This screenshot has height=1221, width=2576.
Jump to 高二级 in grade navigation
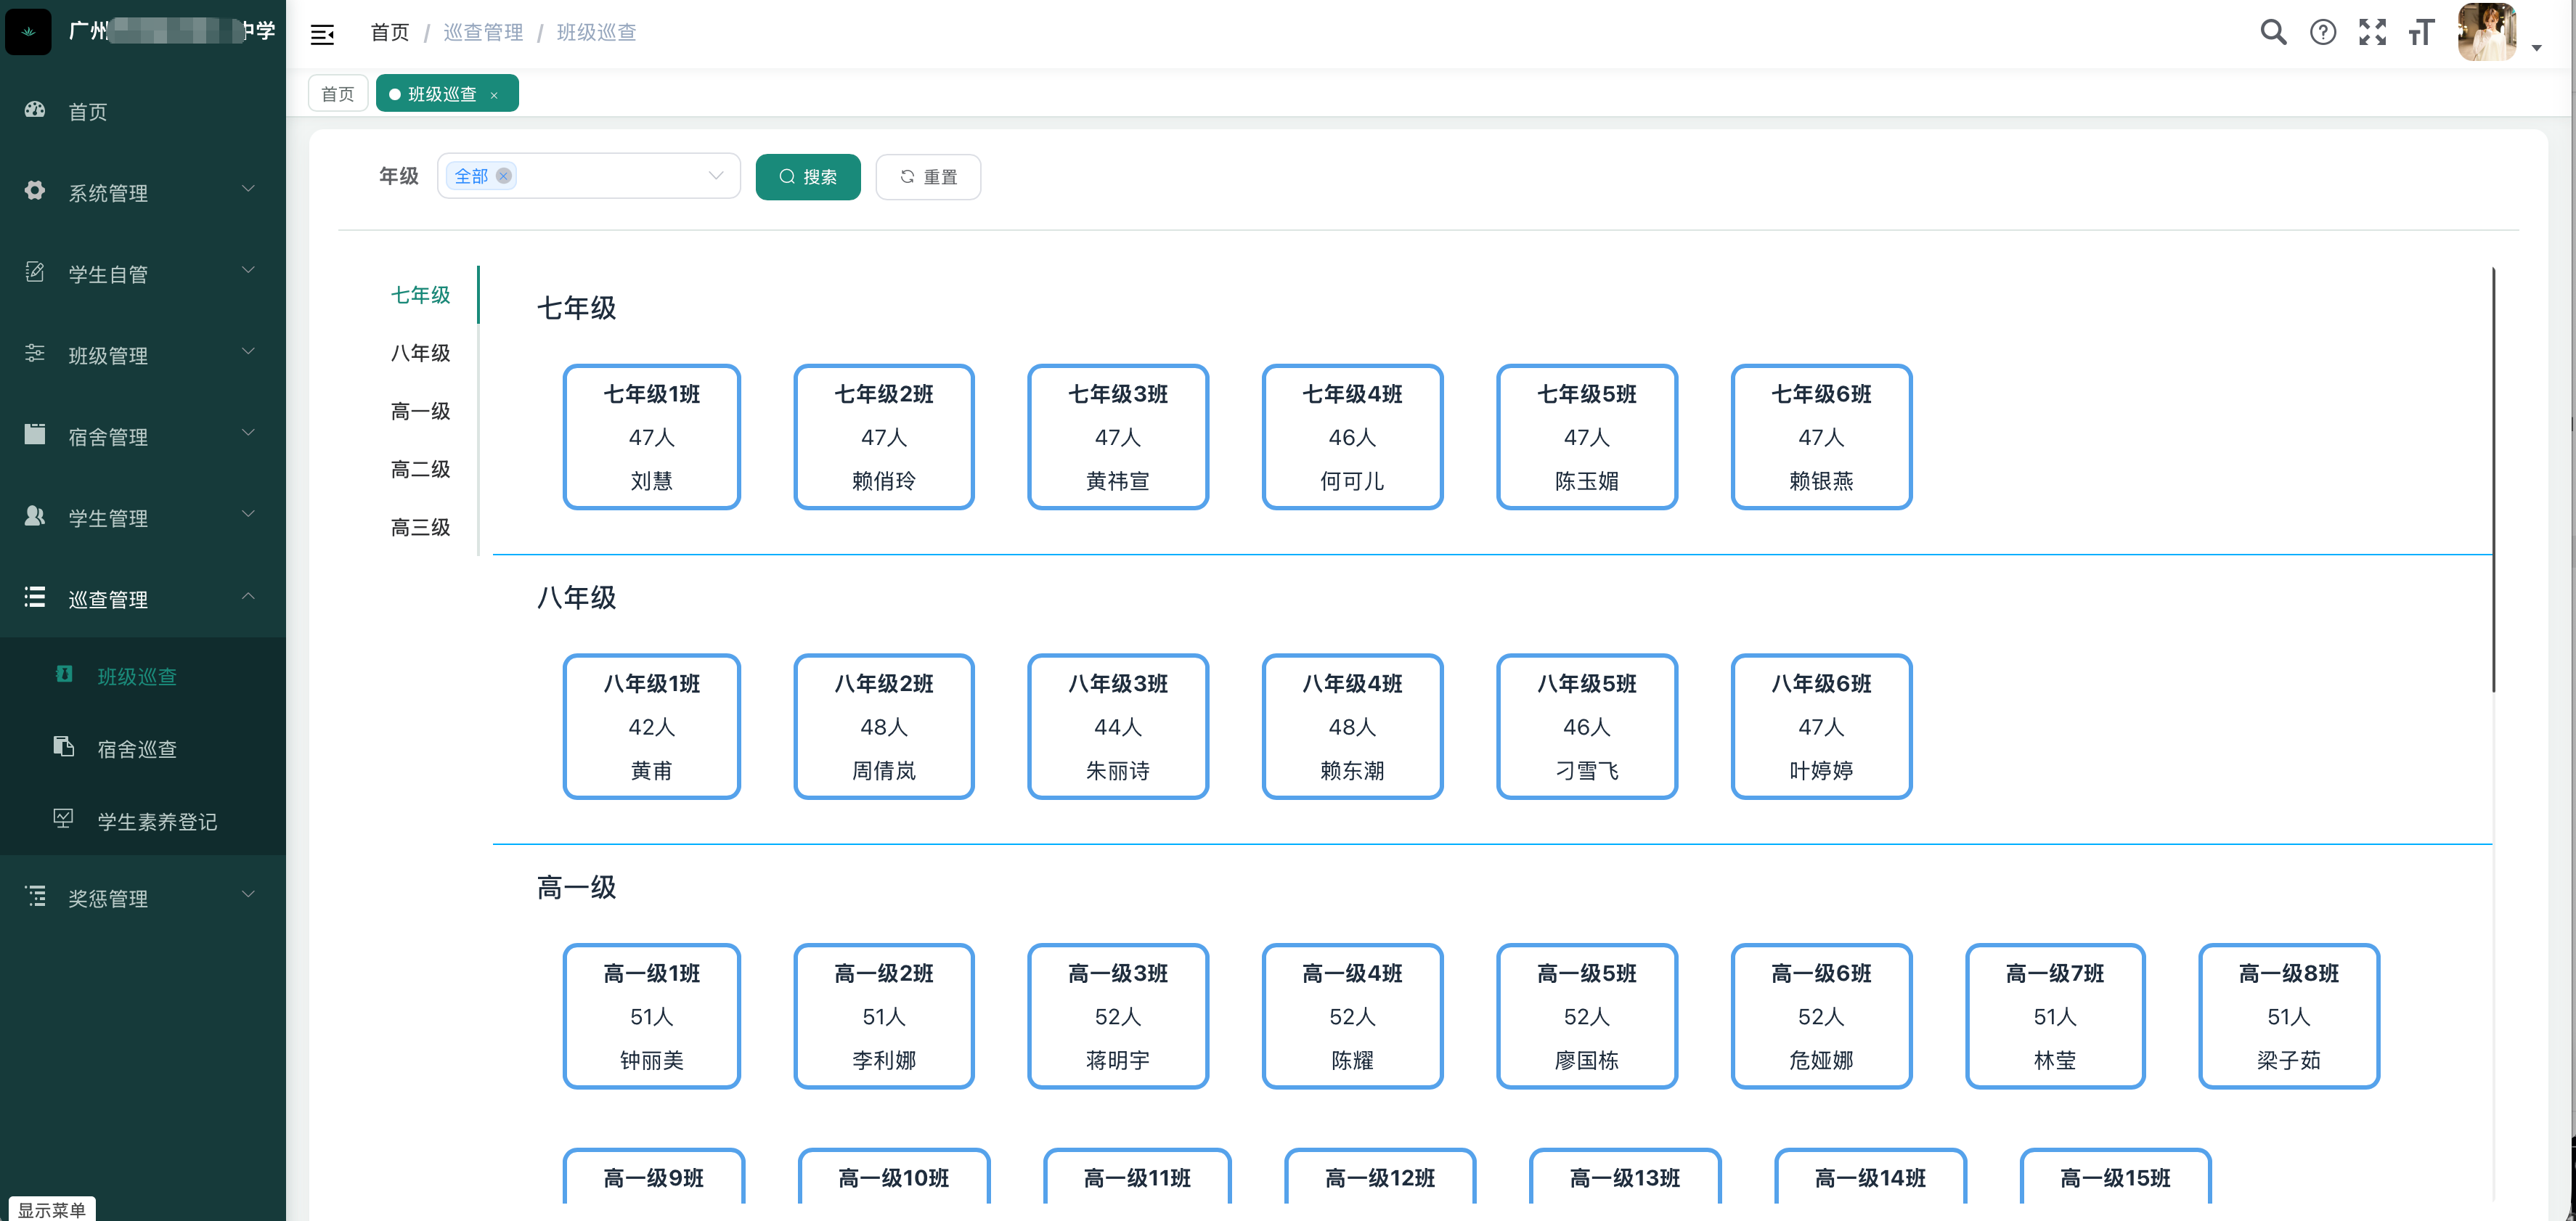[420, 469]
